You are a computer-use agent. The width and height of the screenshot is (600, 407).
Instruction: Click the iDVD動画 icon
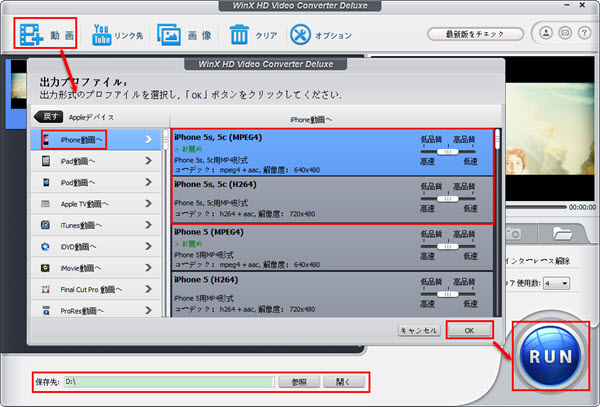(46, 247)
